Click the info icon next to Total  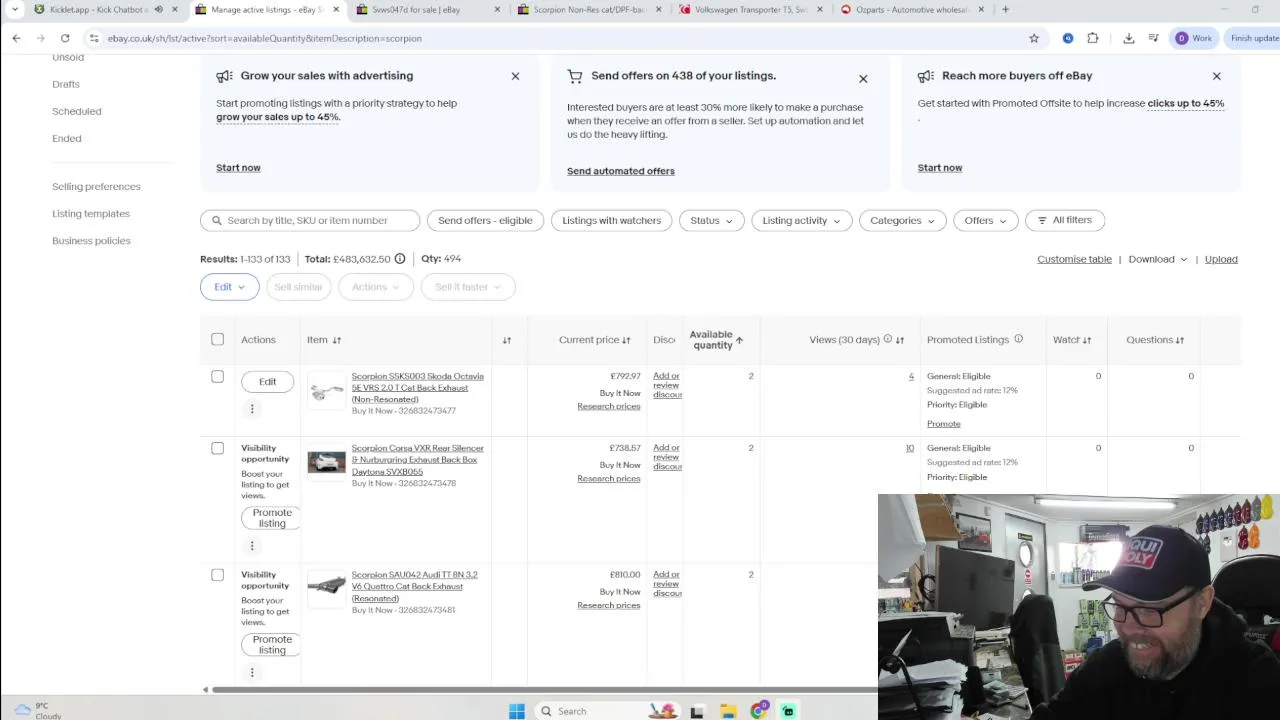click(x=400, y=259)
